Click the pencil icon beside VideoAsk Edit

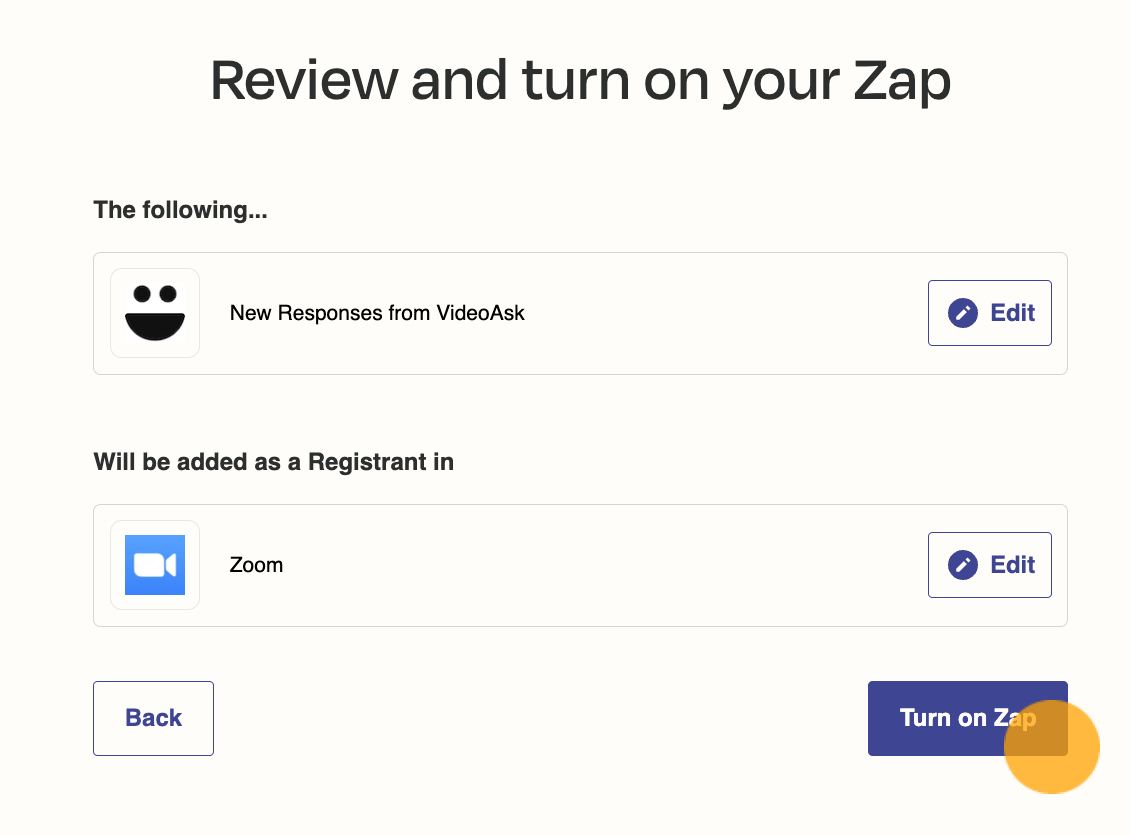963,313
